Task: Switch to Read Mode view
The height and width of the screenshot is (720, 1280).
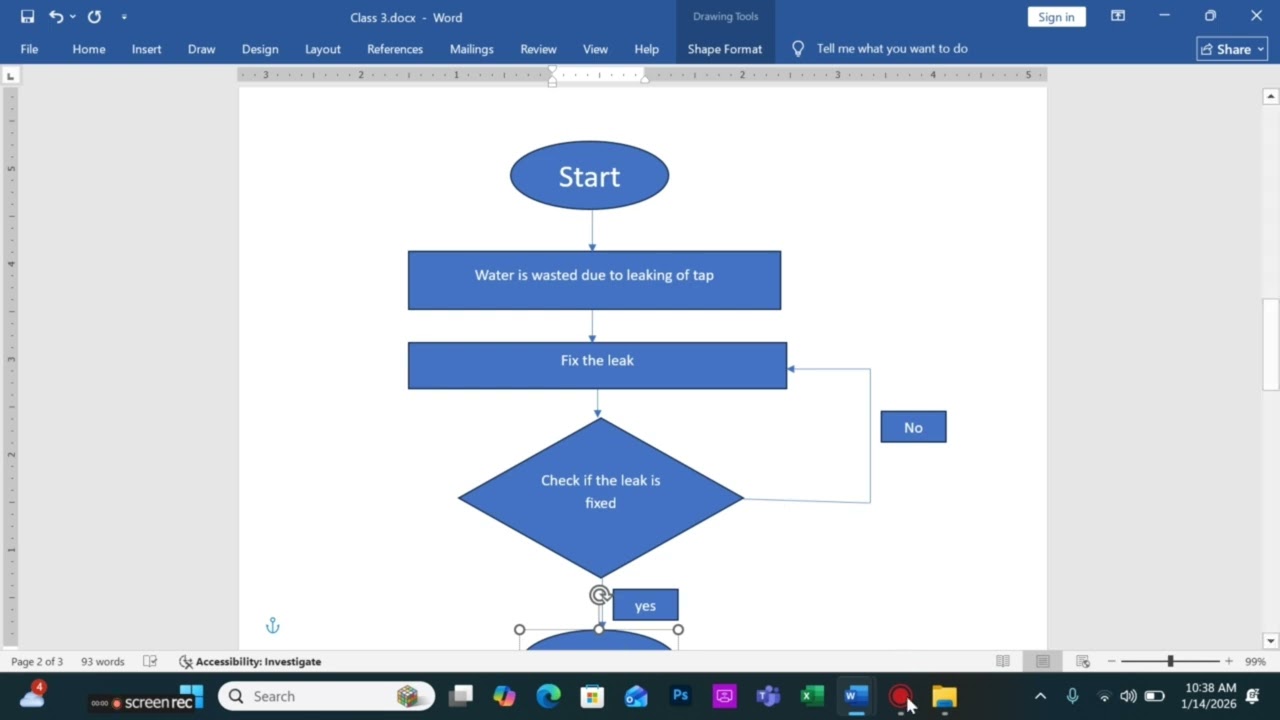Action: (1003, 662)
